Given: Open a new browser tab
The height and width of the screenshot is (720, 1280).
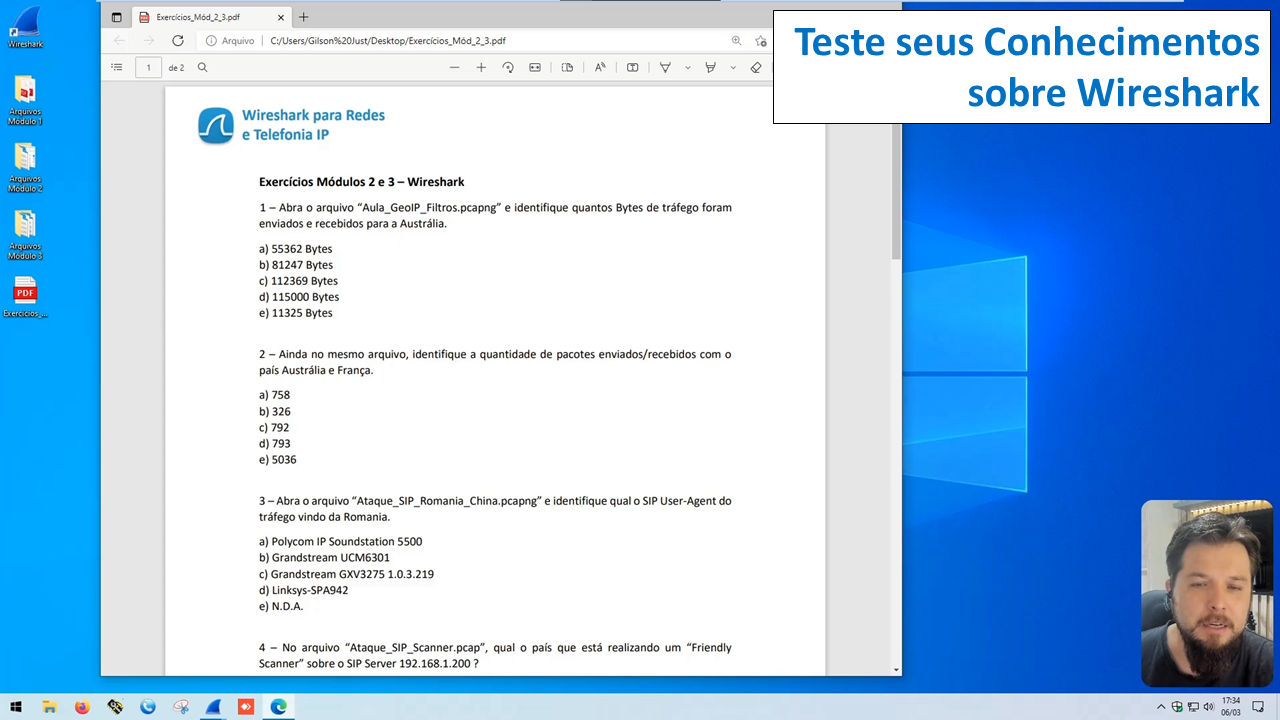Looking at the screenshot, I should click(x=304, y=17).
